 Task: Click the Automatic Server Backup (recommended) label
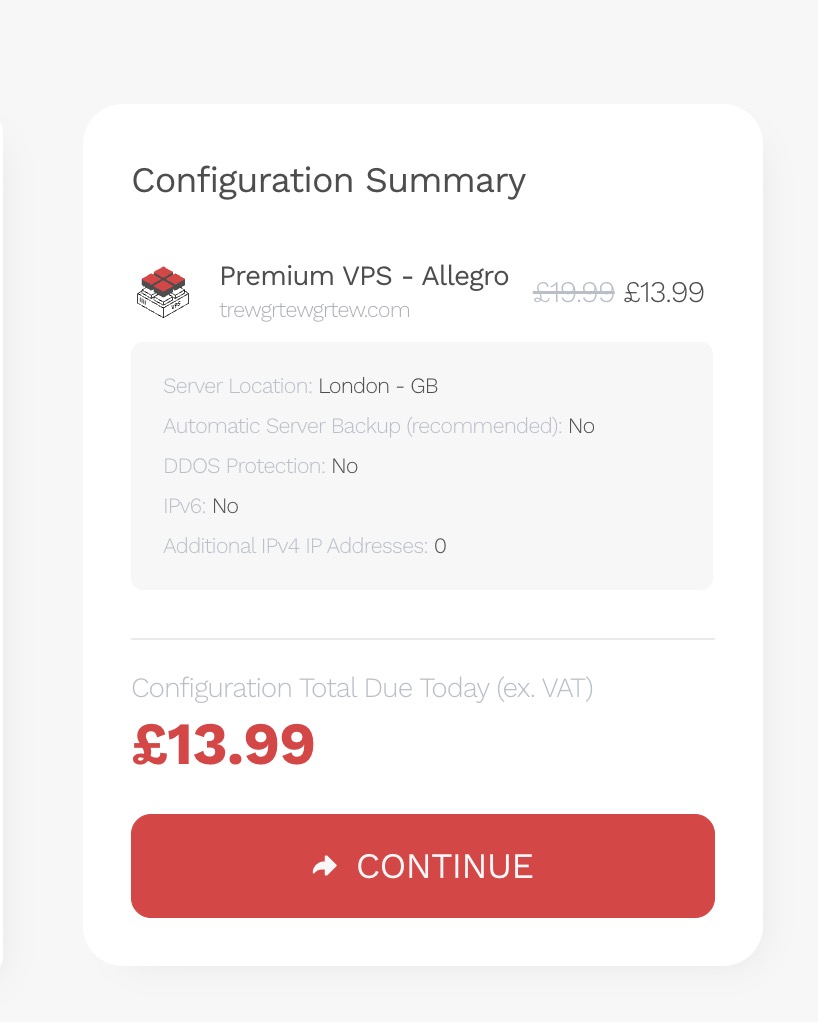363,426
